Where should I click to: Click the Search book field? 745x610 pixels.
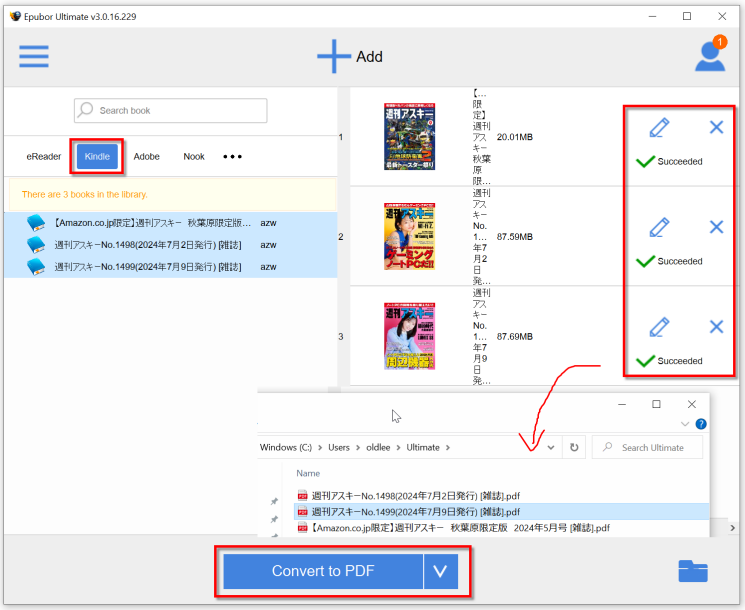point(171,111)
